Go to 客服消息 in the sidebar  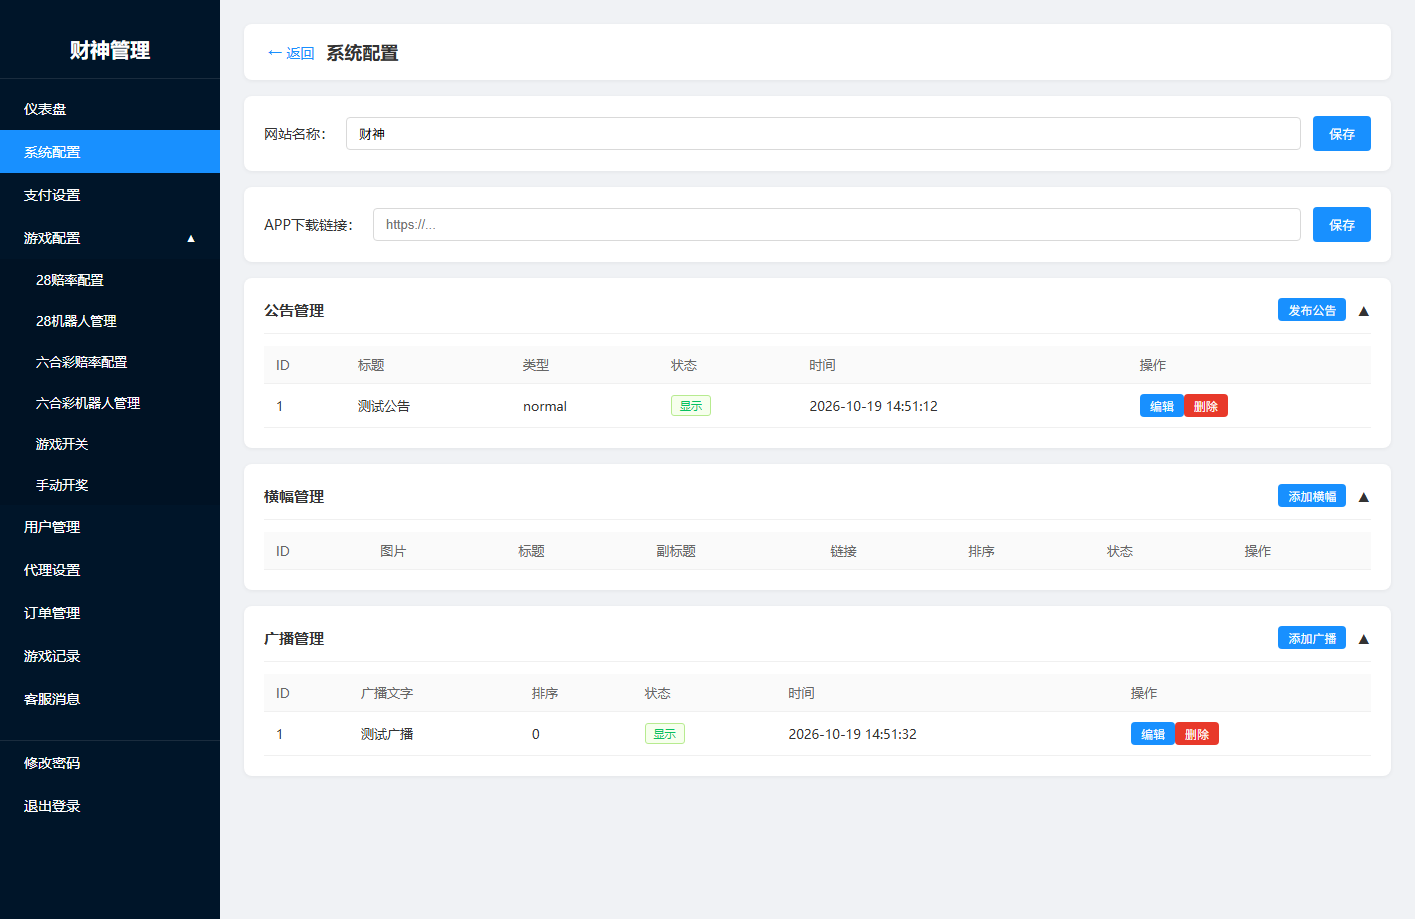point(110,699)
